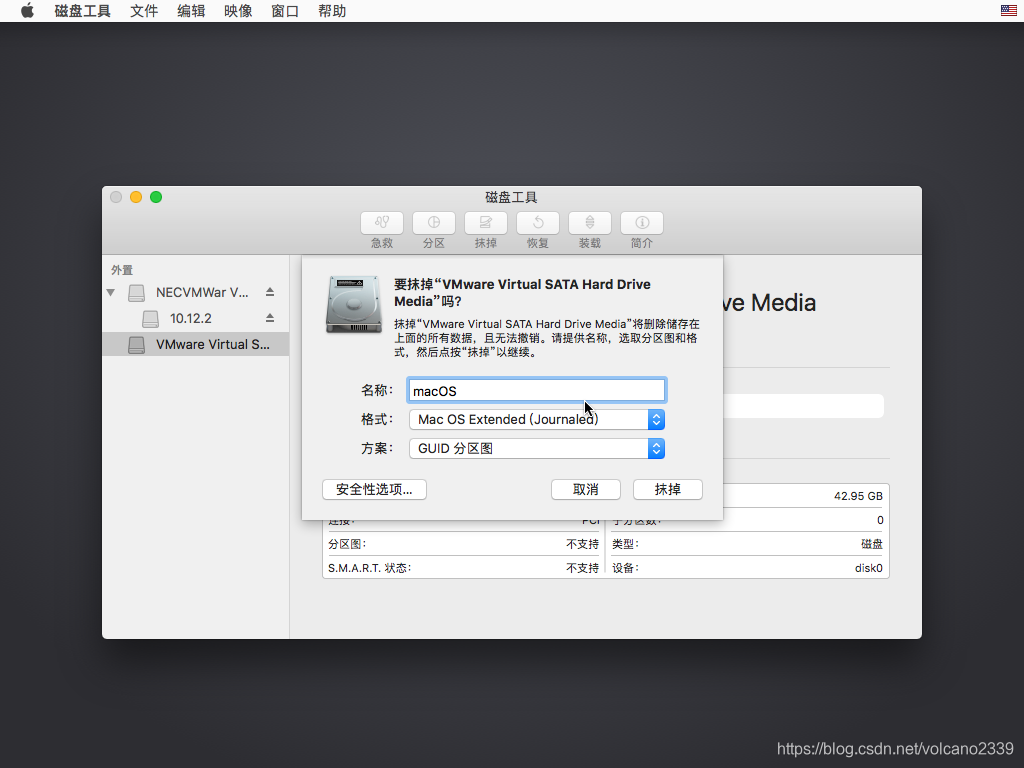Image resolution: width=1024 pixels, height=768 pixels.
Task: Click the 名称 name input field
Action: coord(536,391)
